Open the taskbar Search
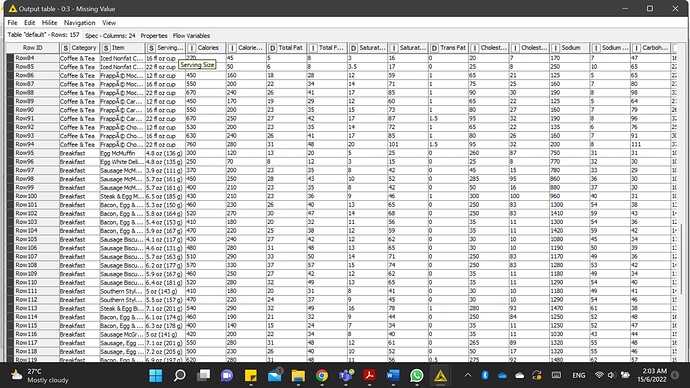This screenshot has width=690, height=388. click(180, 375)
